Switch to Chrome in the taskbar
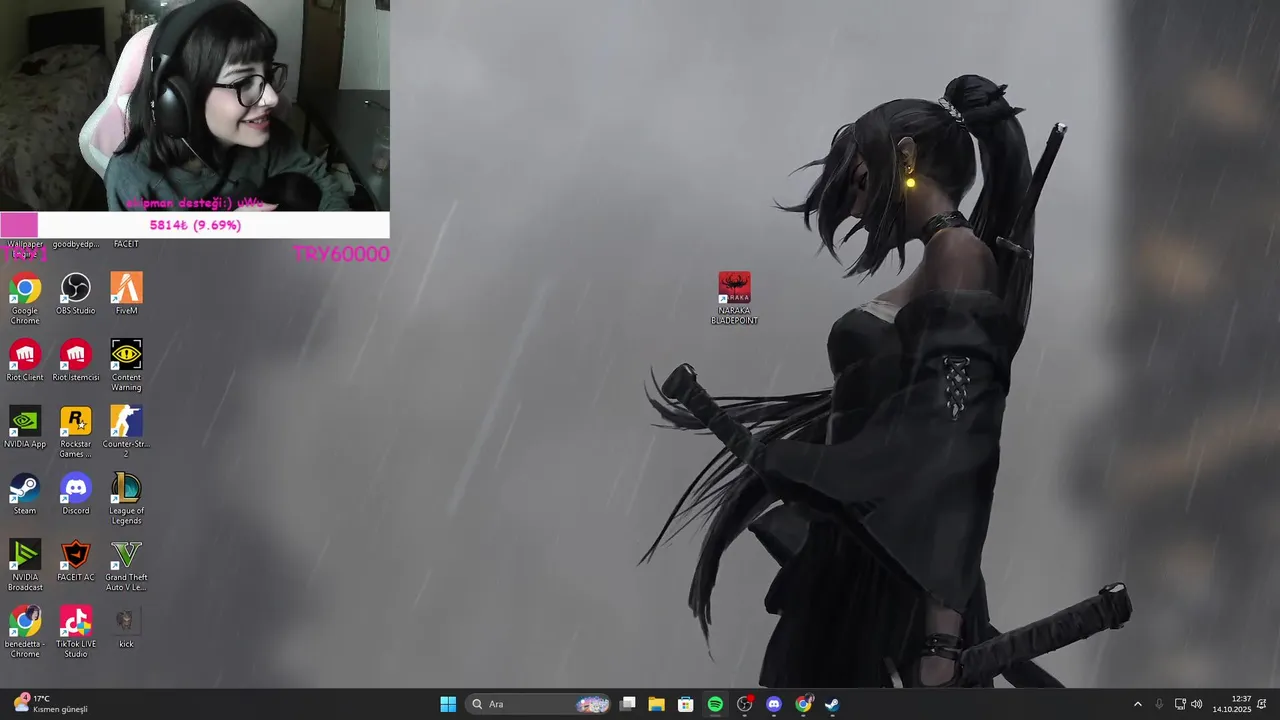 click(803, 704)
